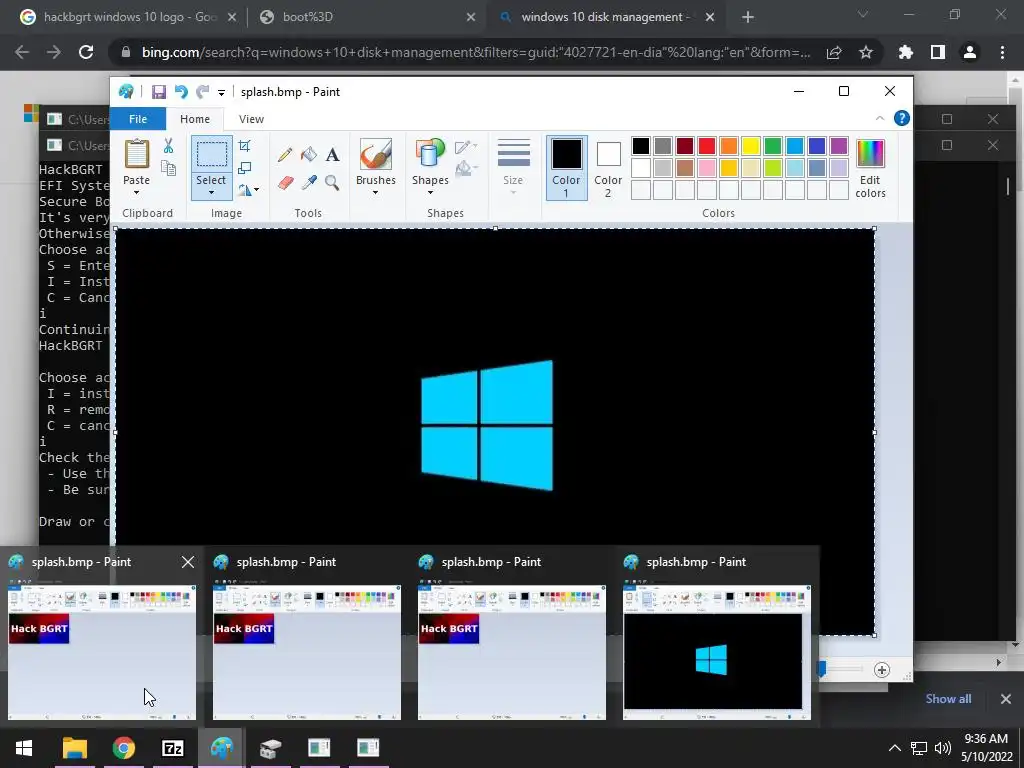Switch to hackbgrt windows 10 logo tab

(130, 17)
